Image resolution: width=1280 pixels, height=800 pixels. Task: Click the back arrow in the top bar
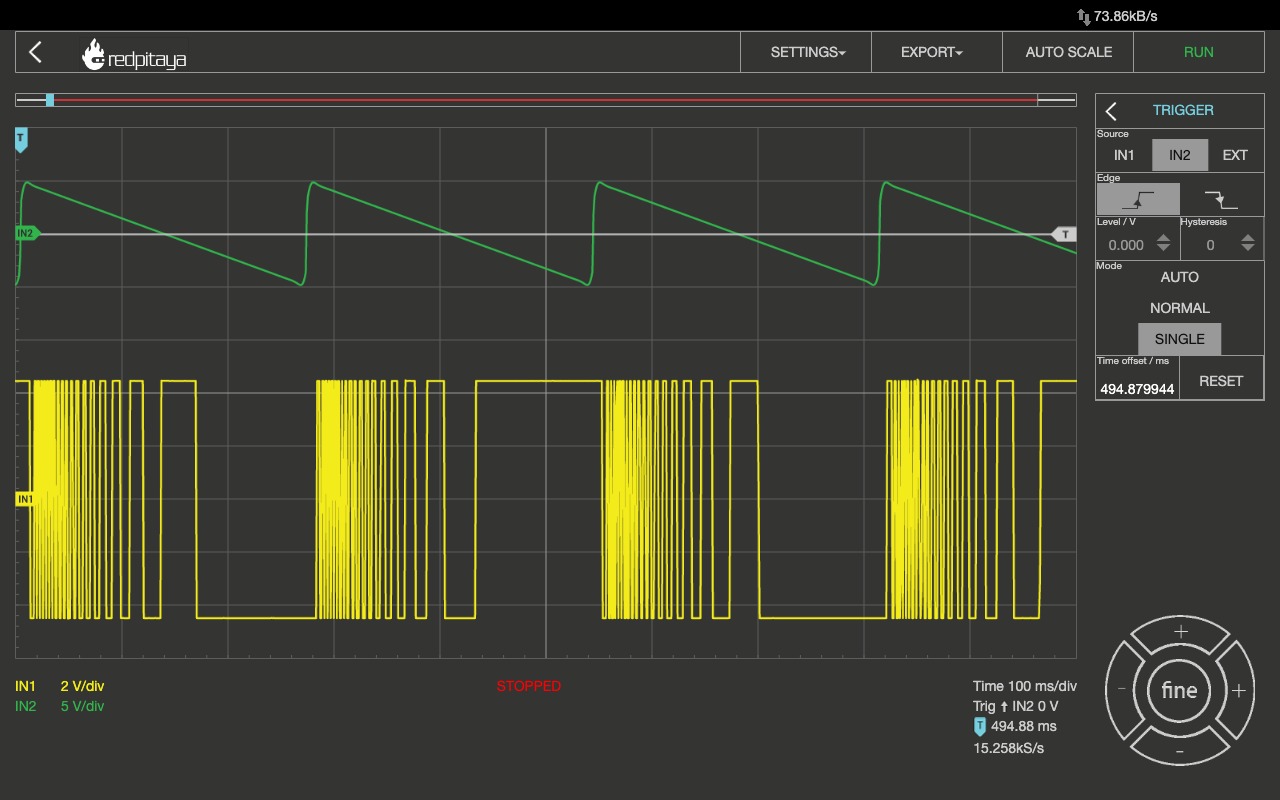[x=36, y=52]
